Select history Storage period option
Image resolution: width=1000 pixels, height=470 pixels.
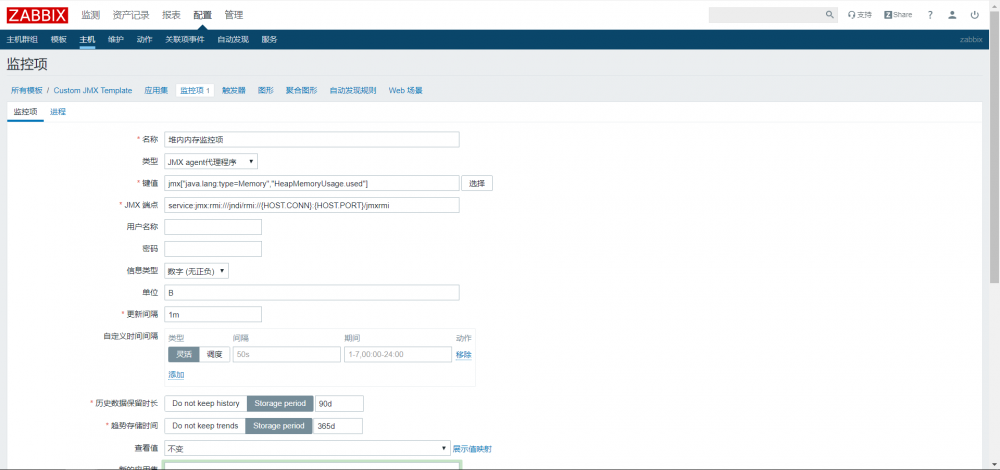pos(280,404)
